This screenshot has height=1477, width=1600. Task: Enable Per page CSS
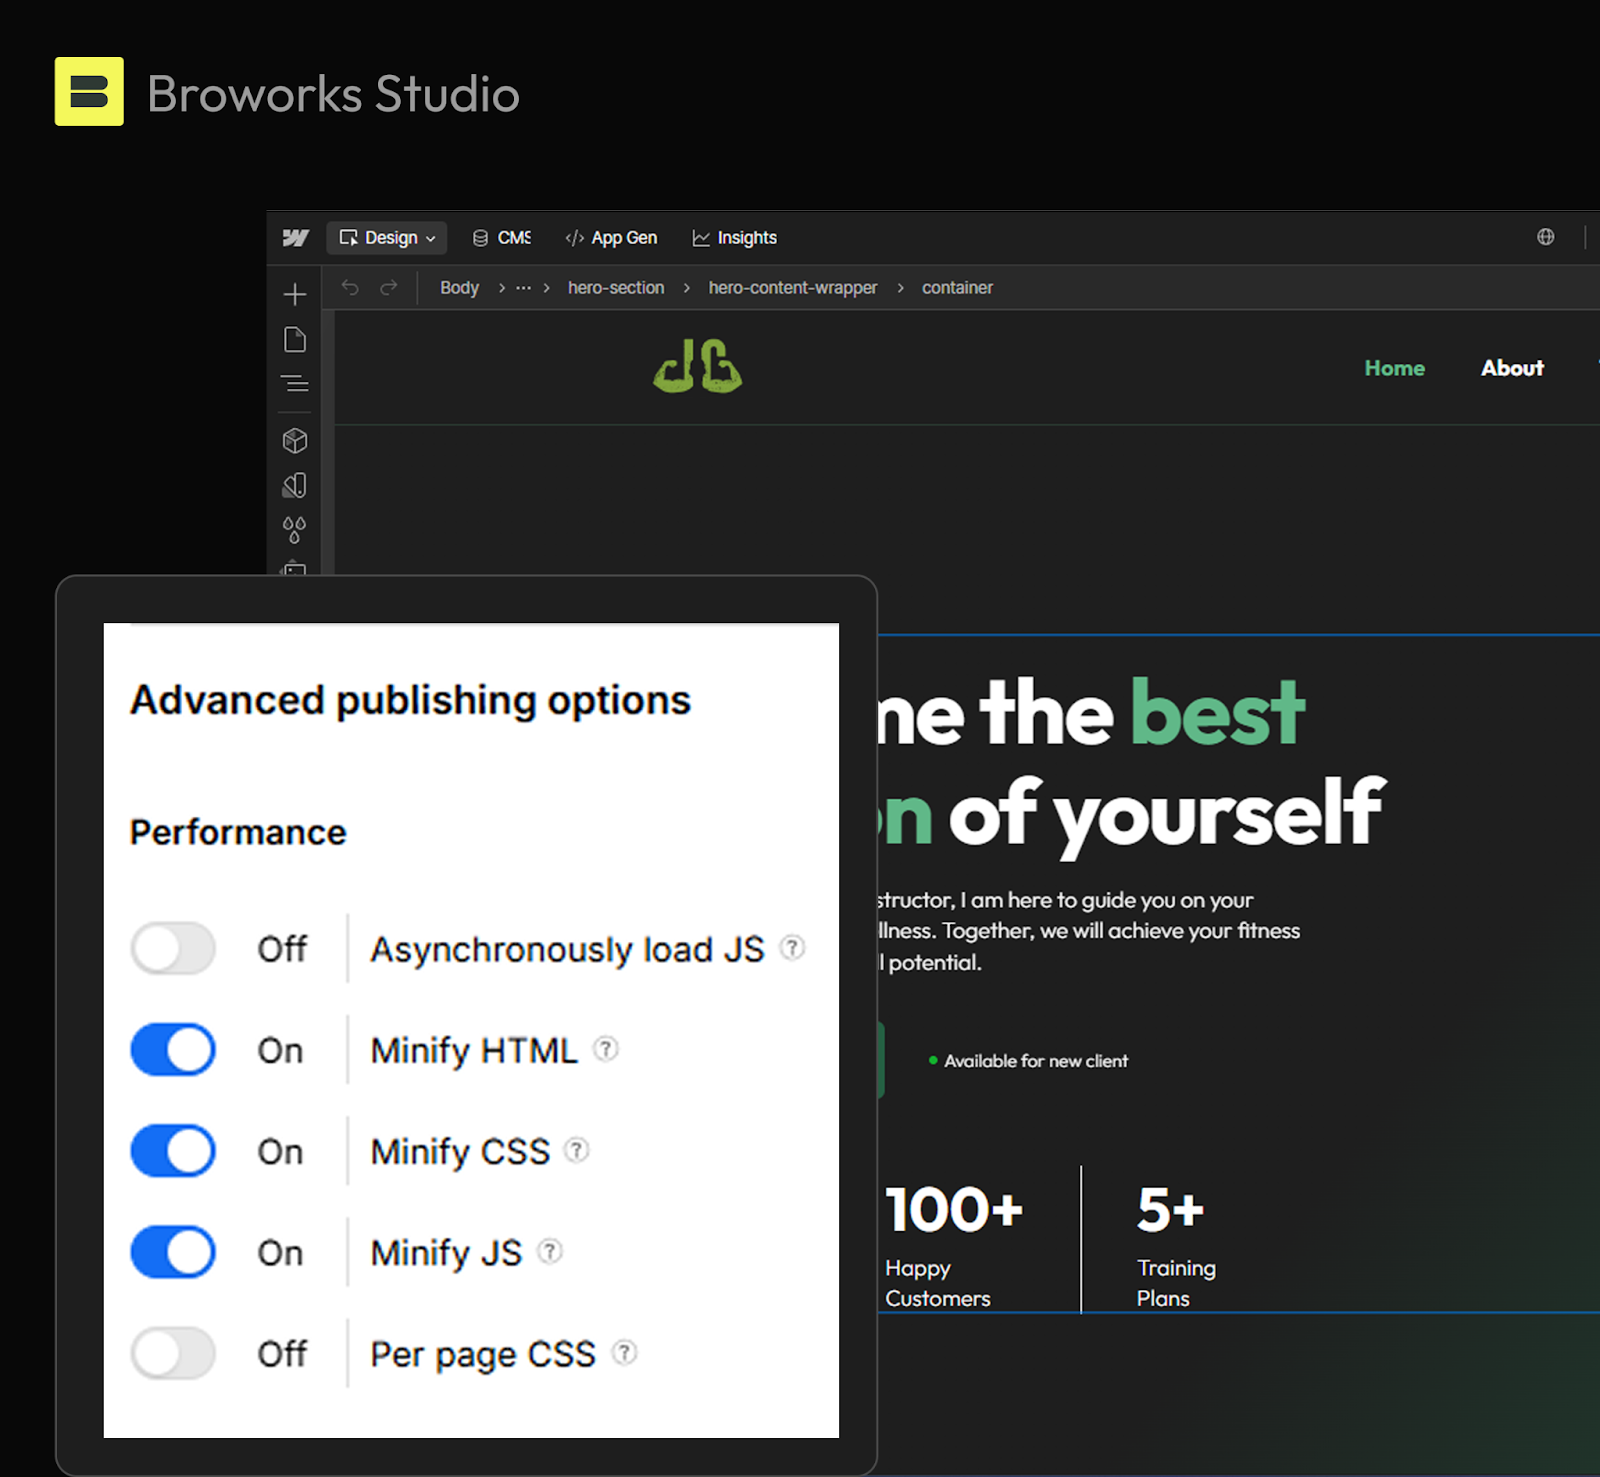pos(172,1353)
